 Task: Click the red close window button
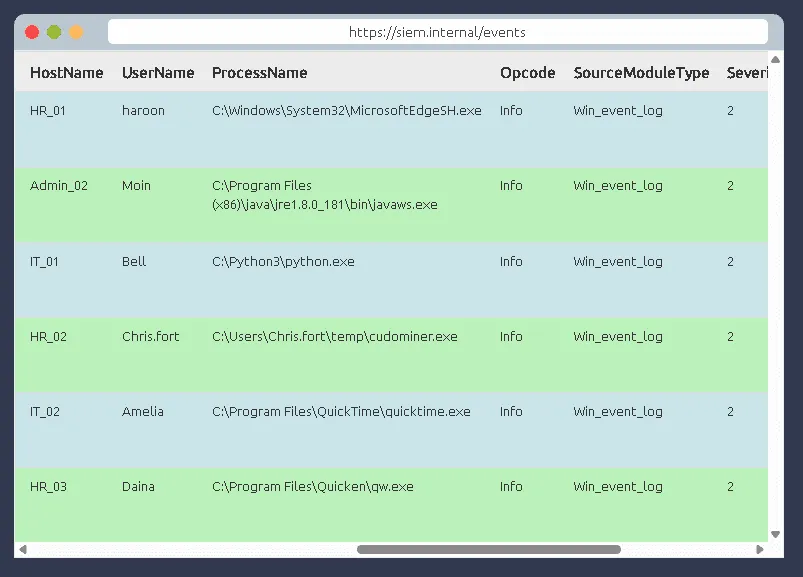[32, 32]
